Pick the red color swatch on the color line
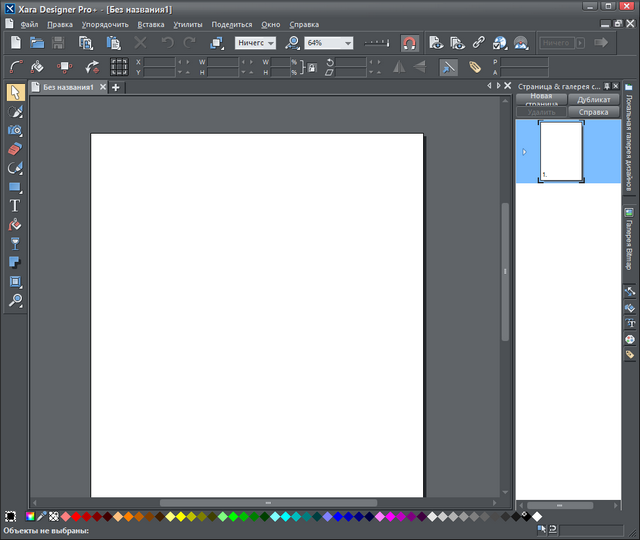 (78, 517)
